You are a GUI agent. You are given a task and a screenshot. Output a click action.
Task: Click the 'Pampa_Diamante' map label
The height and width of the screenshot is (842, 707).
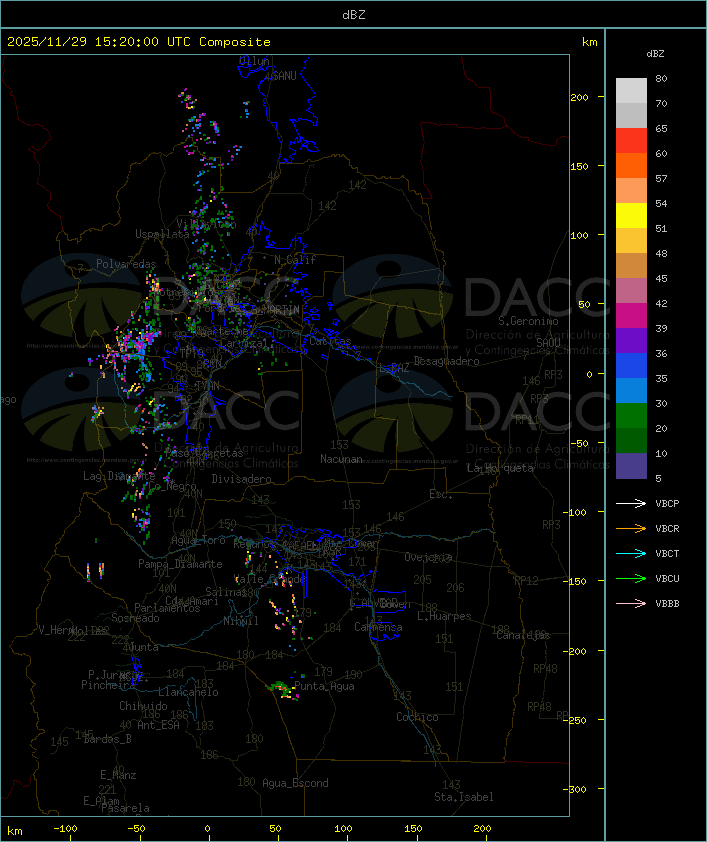click(180, 564)
